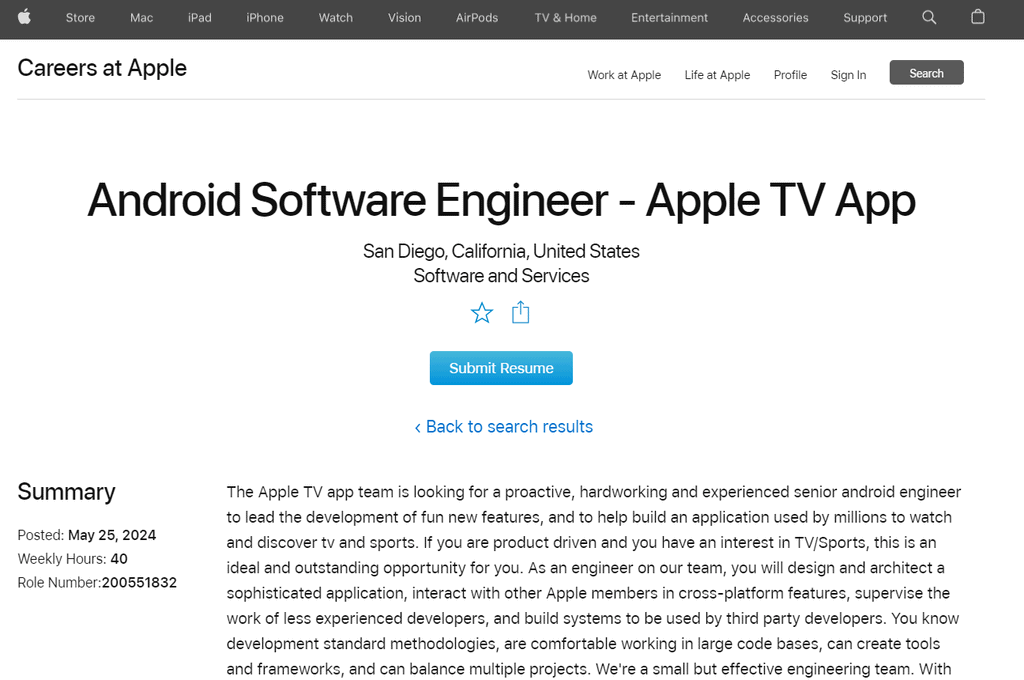Return via Back to search results
1024x680 pixels.
tap(503, 426)
